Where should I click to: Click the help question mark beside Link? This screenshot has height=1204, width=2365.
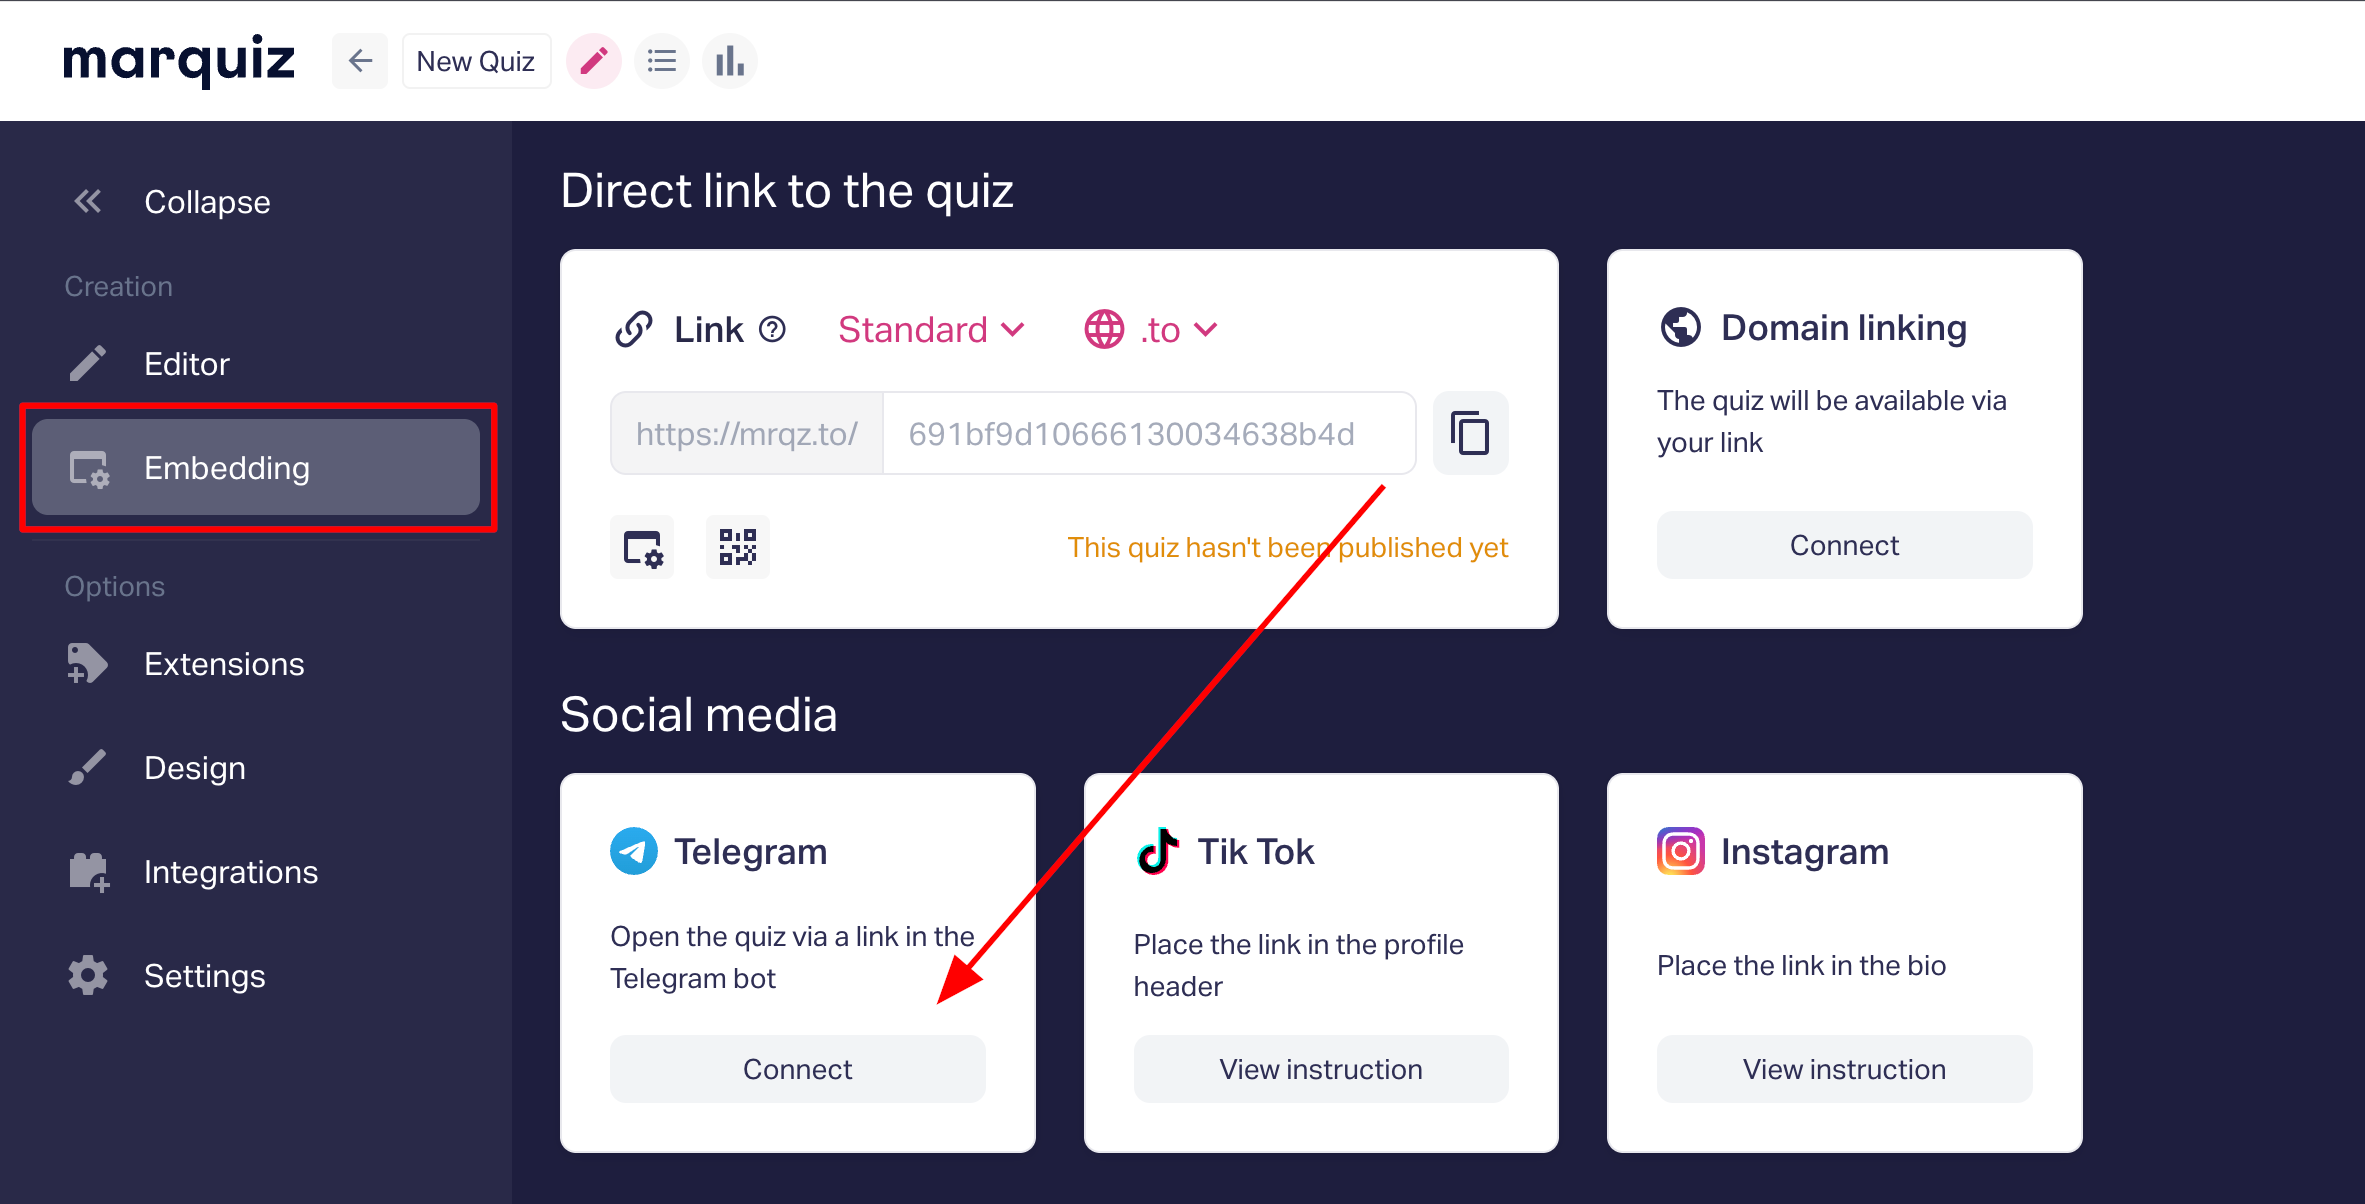tap(772, 329)
